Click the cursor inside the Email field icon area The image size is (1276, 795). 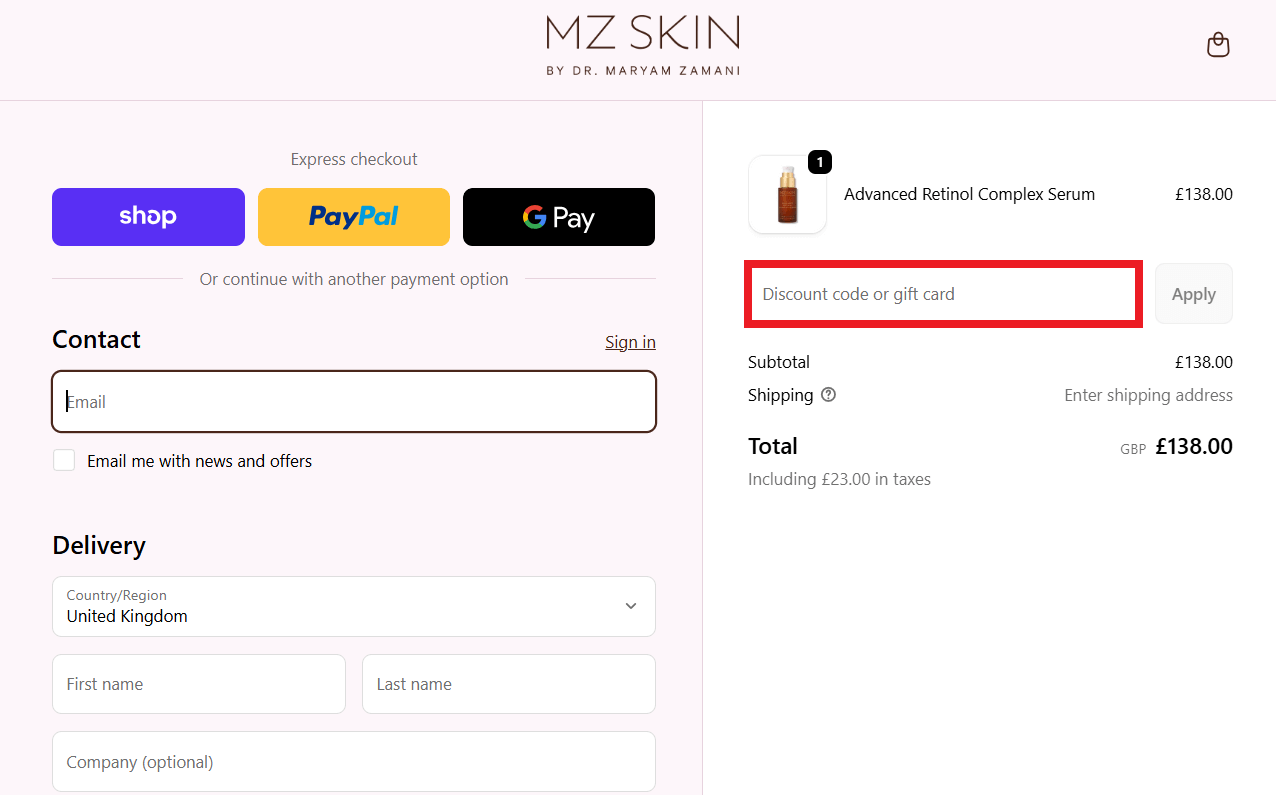pos(66,401)
